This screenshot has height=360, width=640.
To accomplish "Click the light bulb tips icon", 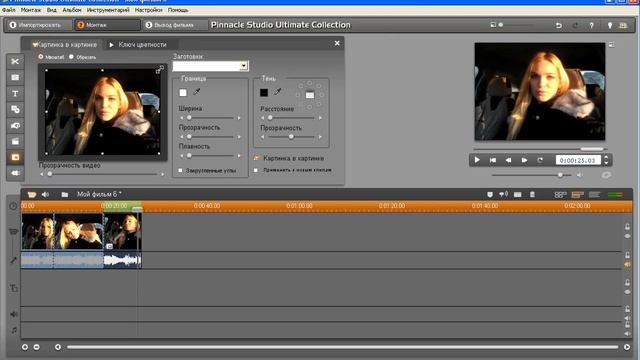I will pos(610,25).
